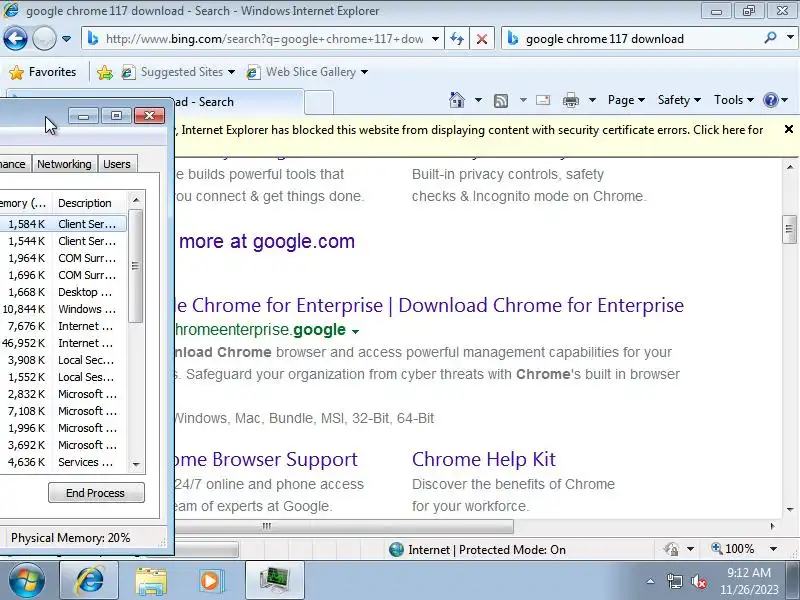Open more at google.com link
800x600 pixels.
(x=266, y=241)
